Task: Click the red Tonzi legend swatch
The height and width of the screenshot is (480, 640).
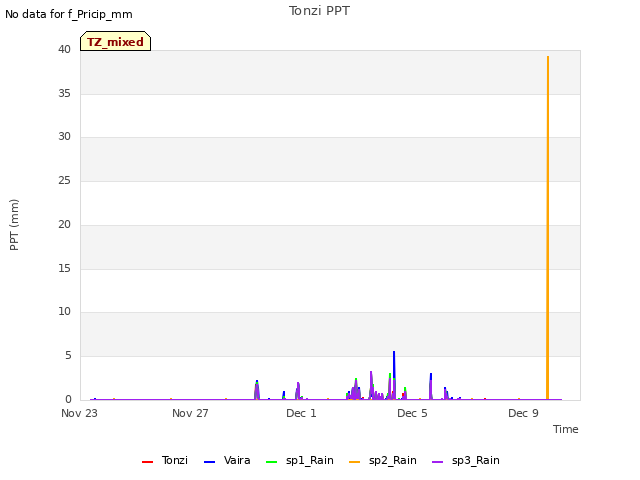Action: point(147,462)
